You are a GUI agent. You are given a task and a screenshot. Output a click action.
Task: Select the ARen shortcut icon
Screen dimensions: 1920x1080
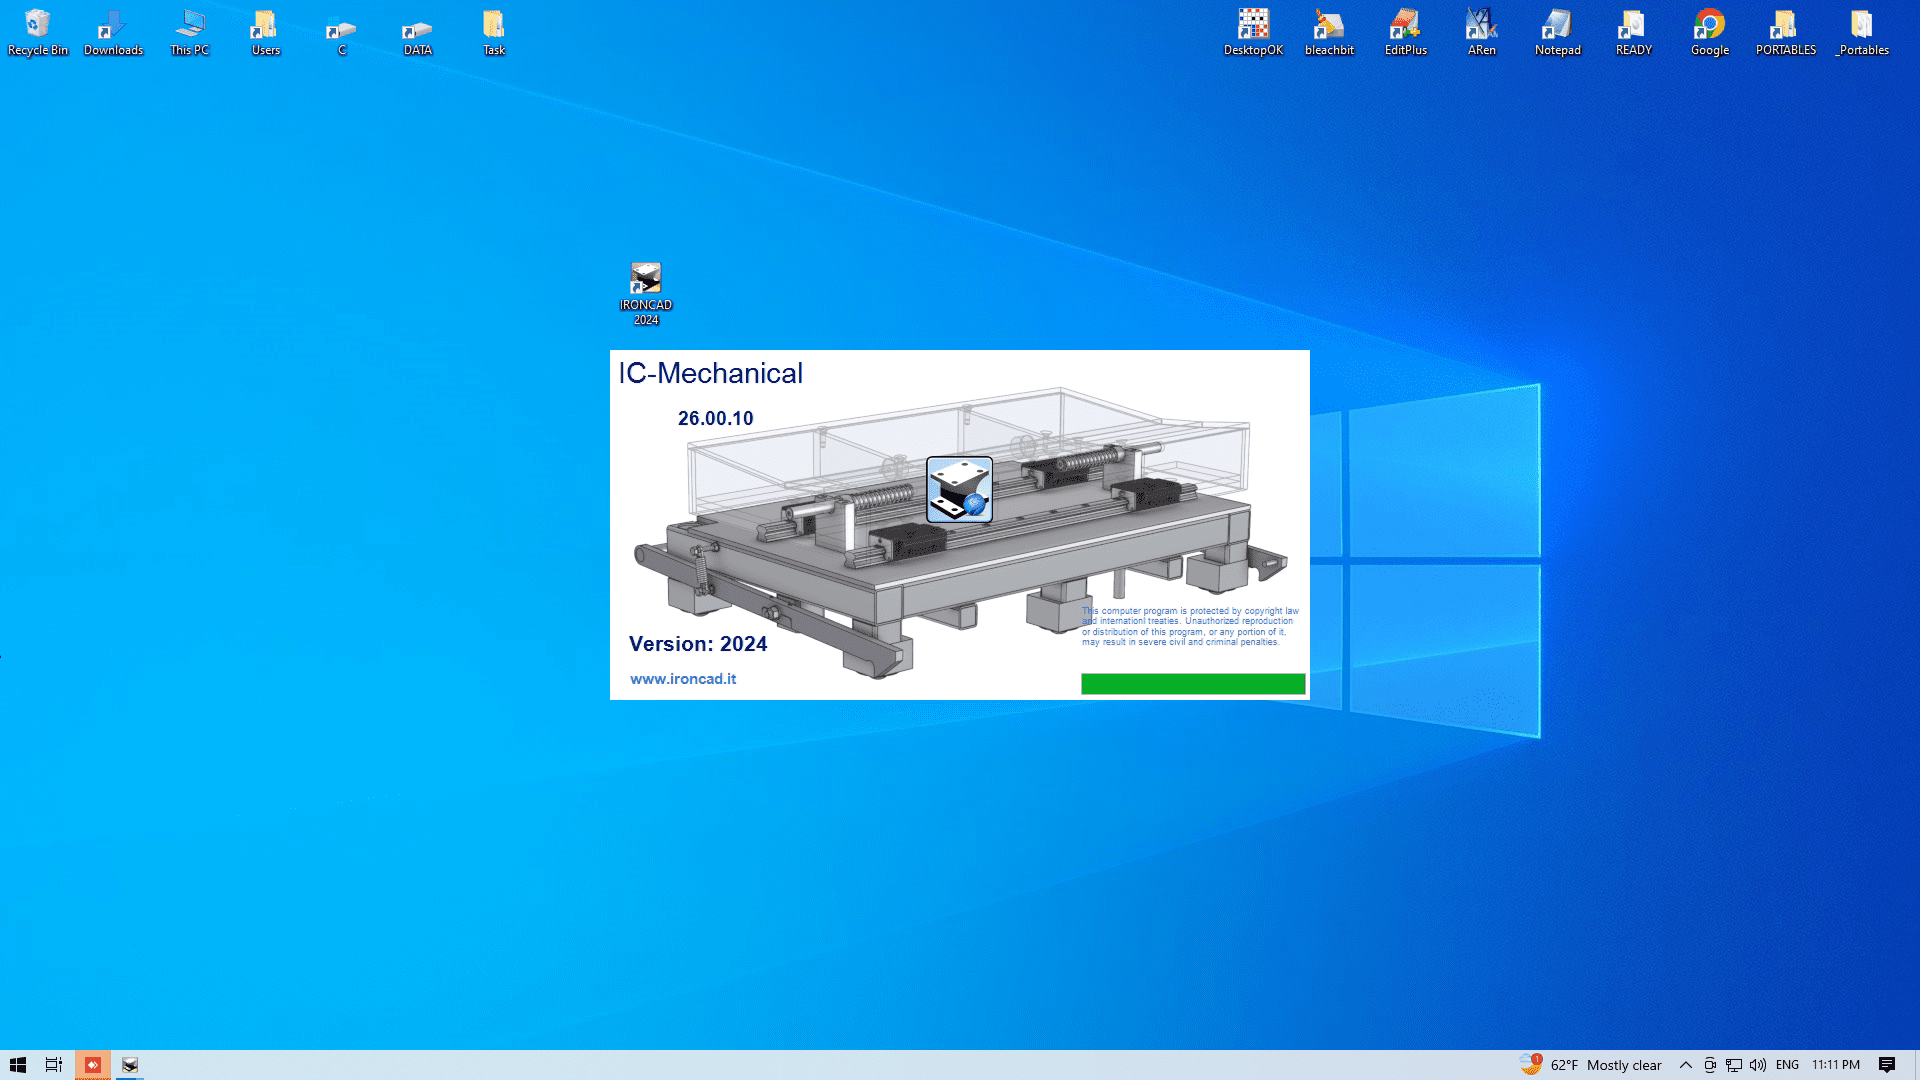[x=1481, y=32]
